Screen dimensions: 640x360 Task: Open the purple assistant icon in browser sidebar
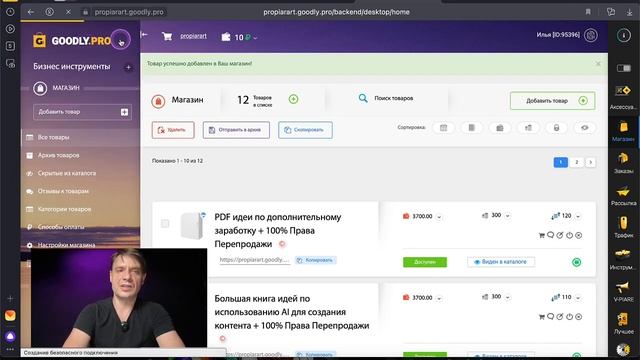pyautogui.click(x=10, y=336)
